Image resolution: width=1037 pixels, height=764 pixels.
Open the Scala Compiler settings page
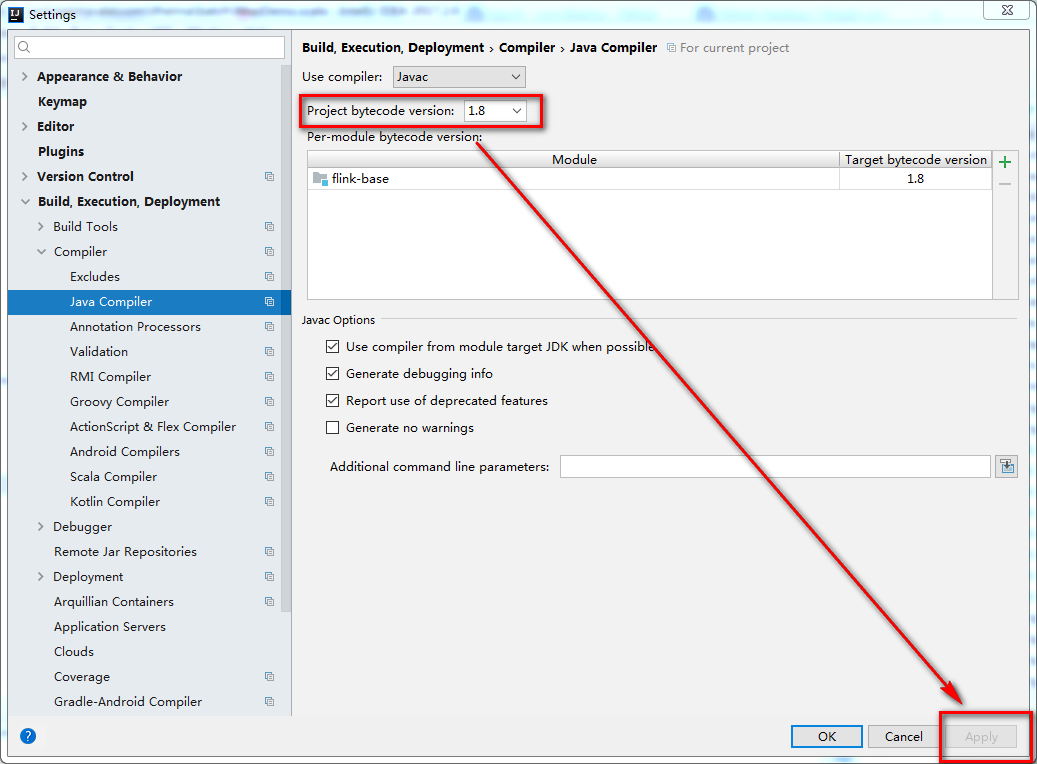pyautogui.click(x=113, y=476)
